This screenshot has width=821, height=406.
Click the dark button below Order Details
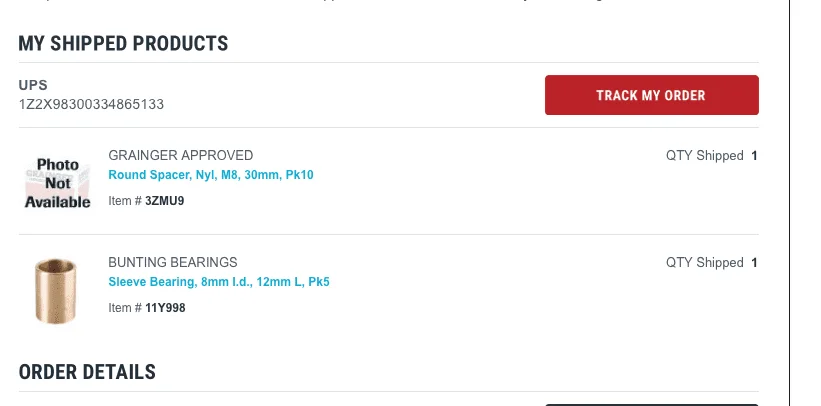[651, 404]
